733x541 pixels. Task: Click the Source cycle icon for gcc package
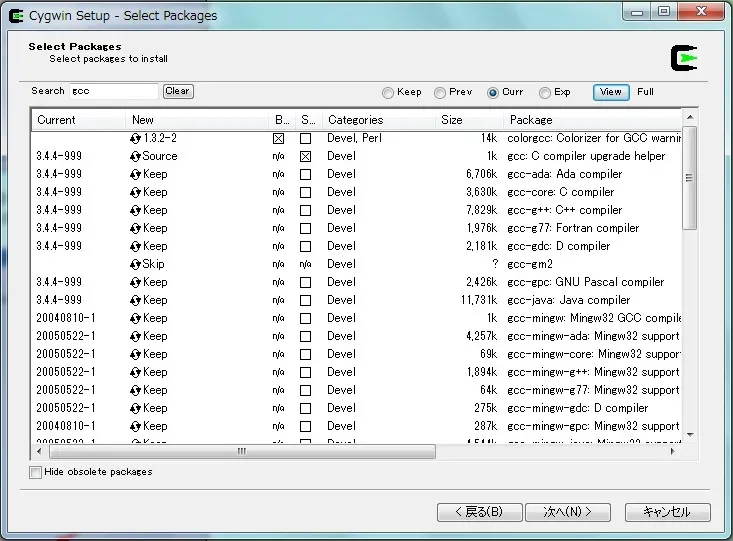click(x=136, y=156)
